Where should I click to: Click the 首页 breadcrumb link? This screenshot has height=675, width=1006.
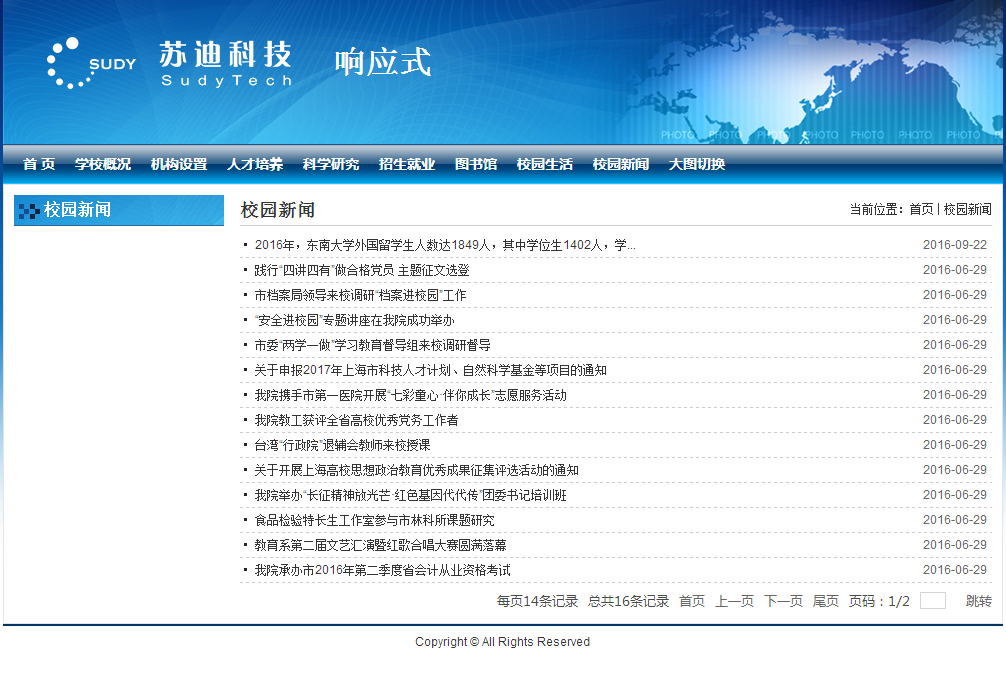(x=920, y=209)
